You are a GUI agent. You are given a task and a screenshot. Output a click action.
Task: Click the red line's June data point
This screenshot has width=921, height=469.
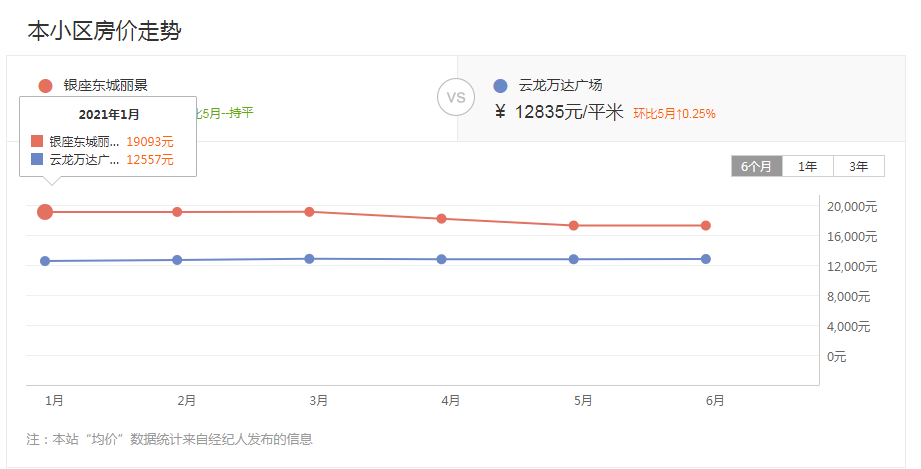pos(705,225)
